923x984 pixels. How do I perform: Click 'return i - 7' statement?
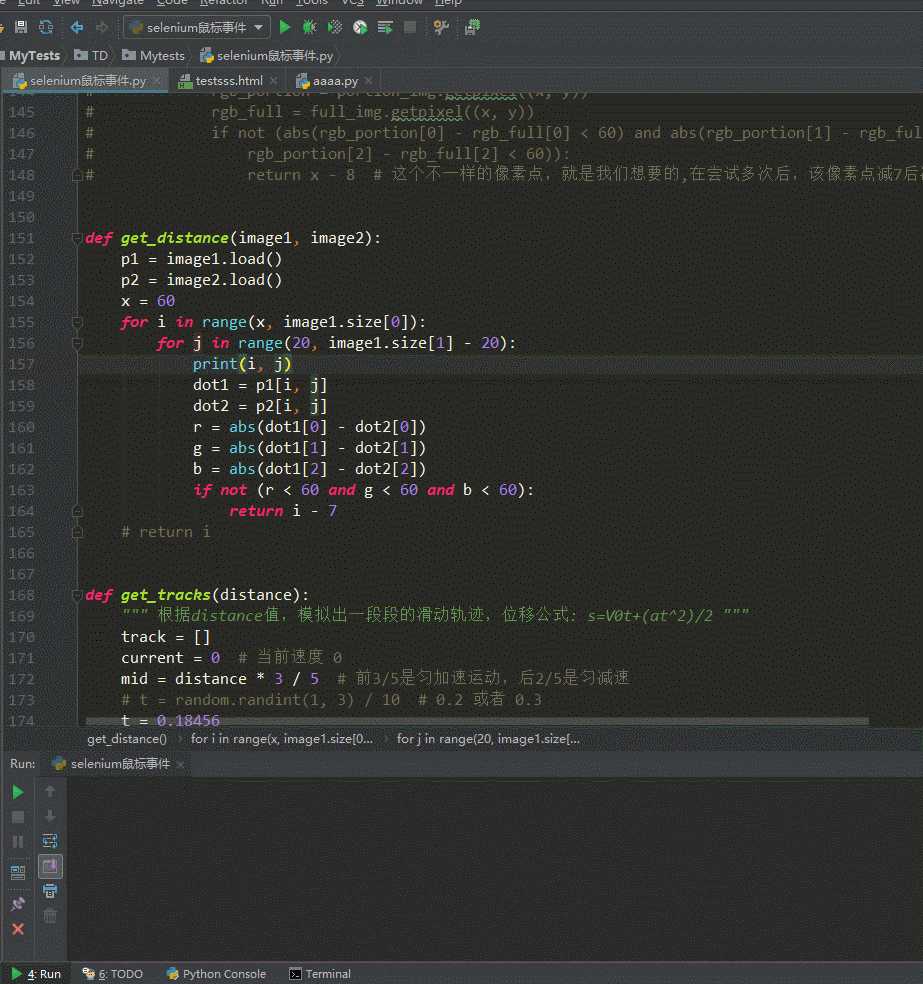(282, 511)
